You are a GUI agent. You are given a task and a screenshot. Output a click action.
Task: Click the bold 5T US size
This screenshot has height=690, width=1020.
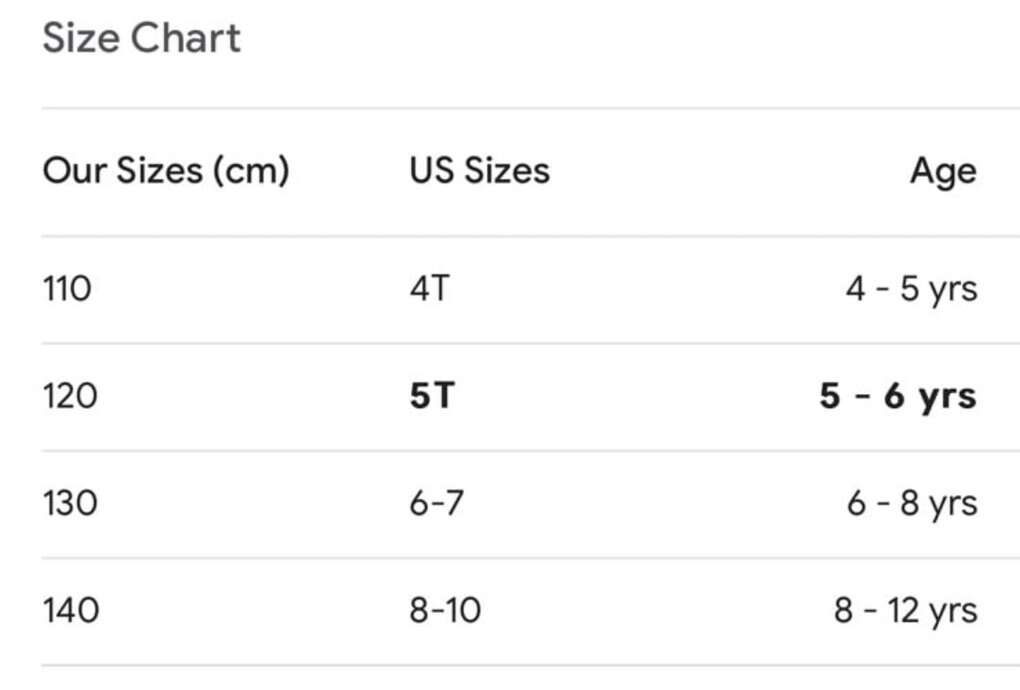[x=431, y=397]
